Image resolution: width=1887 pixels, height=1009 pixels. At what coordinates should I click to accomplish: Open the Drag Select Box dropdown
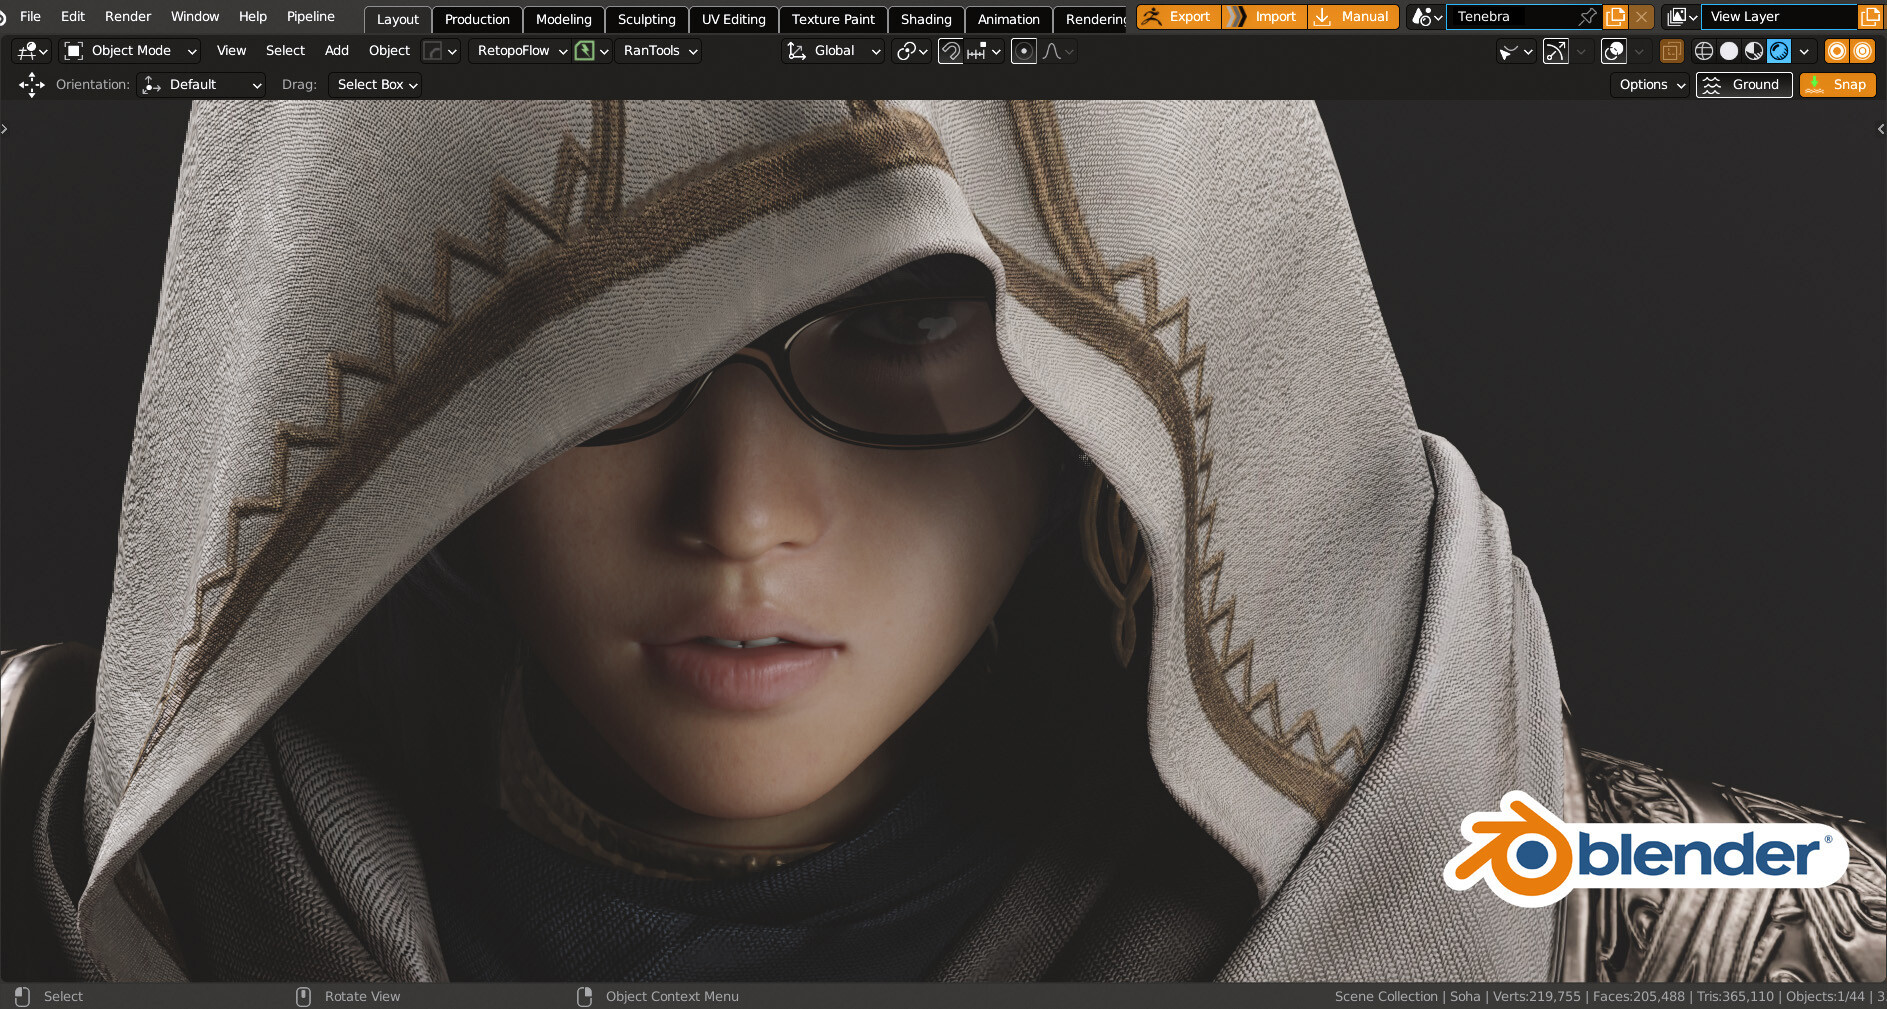click(375, 85)
